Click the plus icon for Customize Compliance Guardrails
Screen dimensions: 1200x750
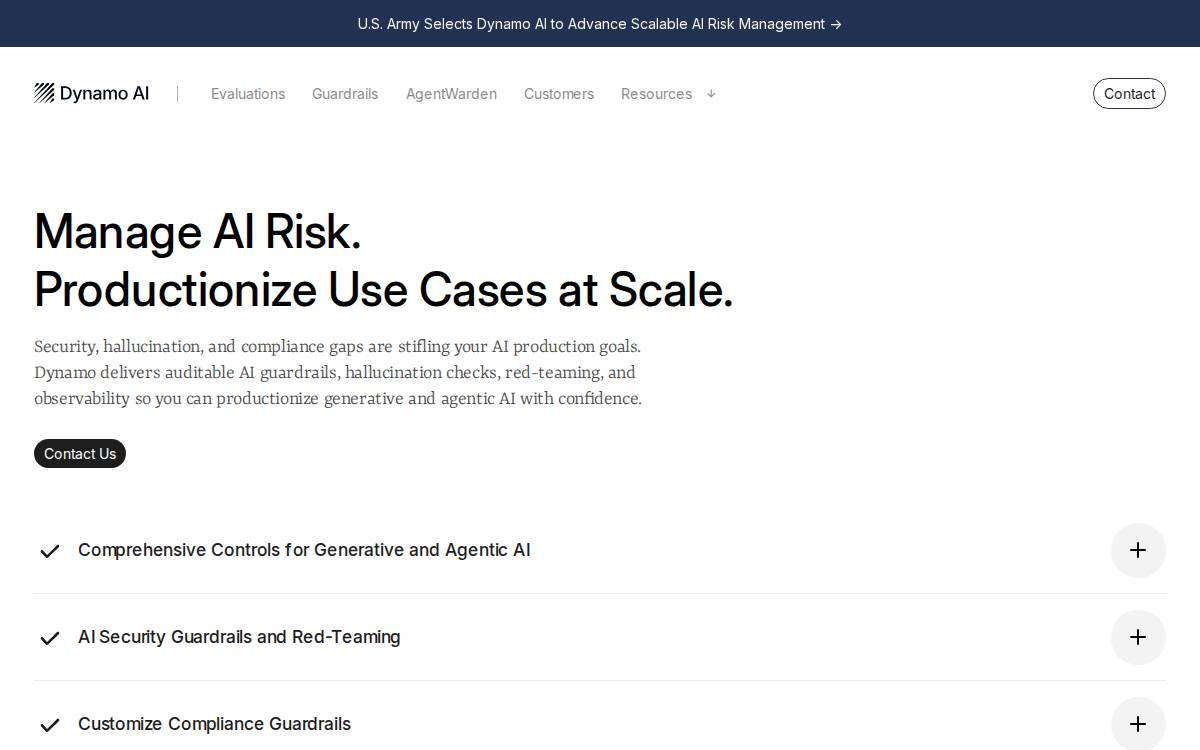[1138, 724]
